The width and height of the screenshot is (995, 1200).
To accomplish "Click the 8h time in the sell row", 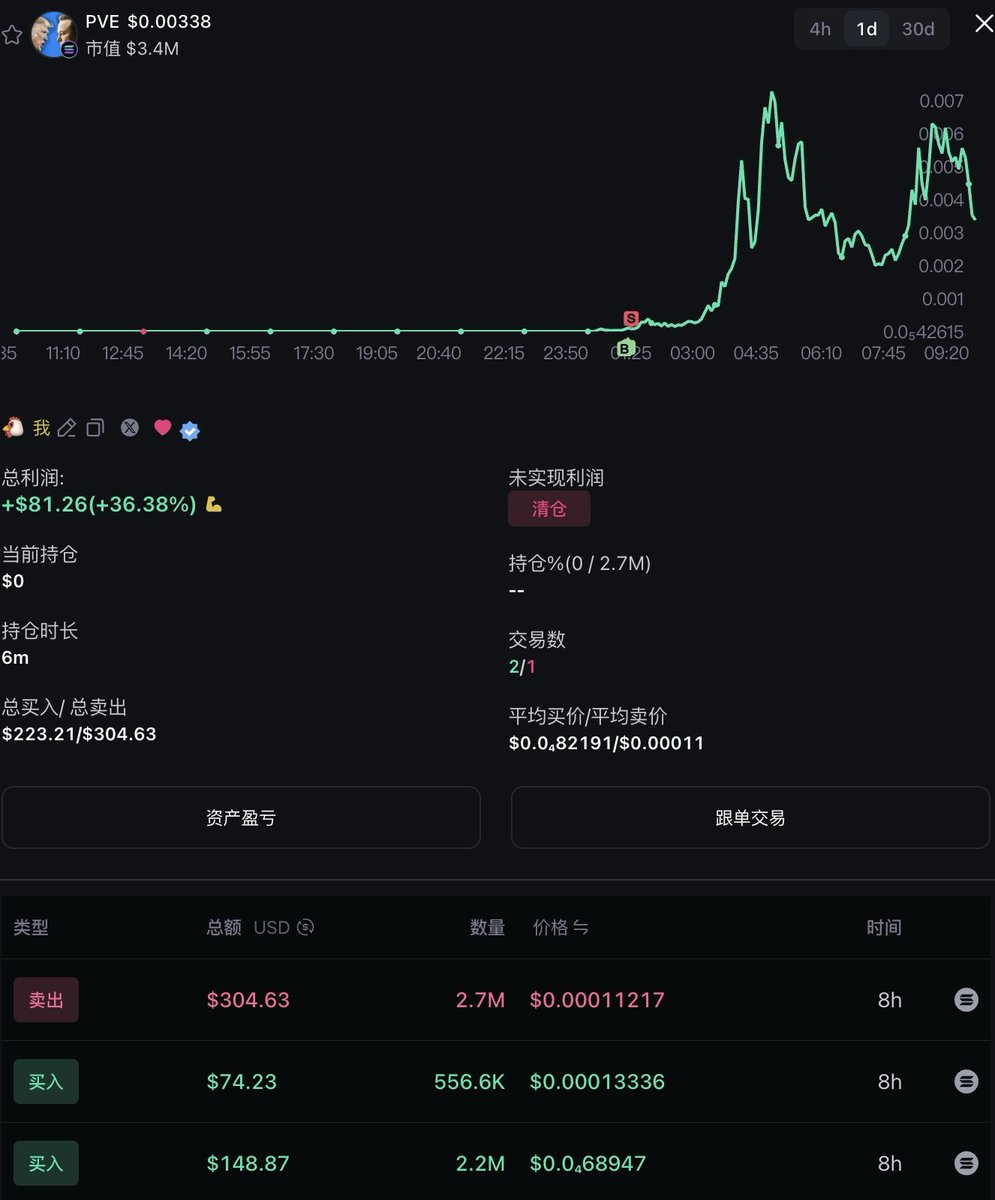I will [890, 1000].
